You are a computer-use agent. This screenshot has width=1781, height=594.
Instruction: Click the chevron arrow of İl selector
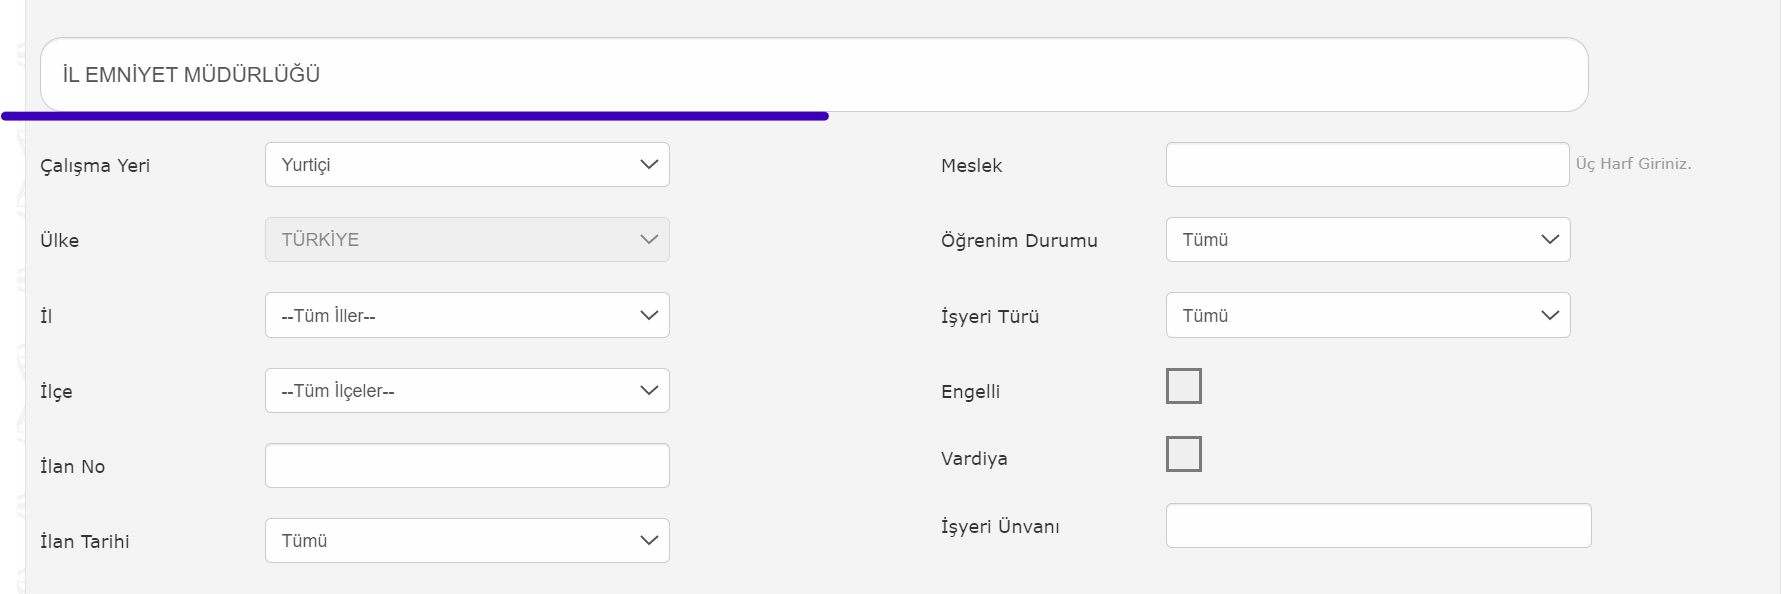pos(649,315)
